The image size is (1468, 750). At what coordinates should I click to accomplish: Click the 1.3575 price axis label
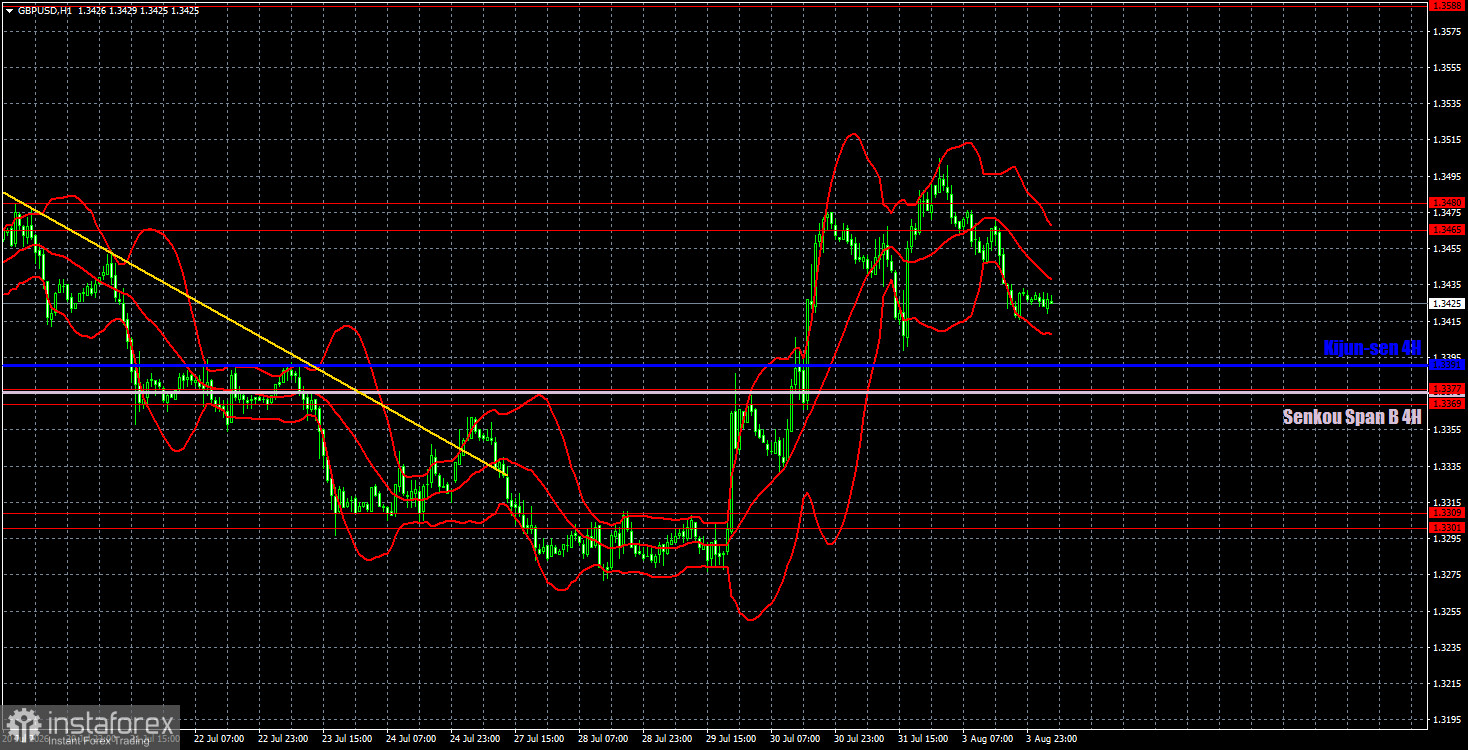[x=1447, y=32]
